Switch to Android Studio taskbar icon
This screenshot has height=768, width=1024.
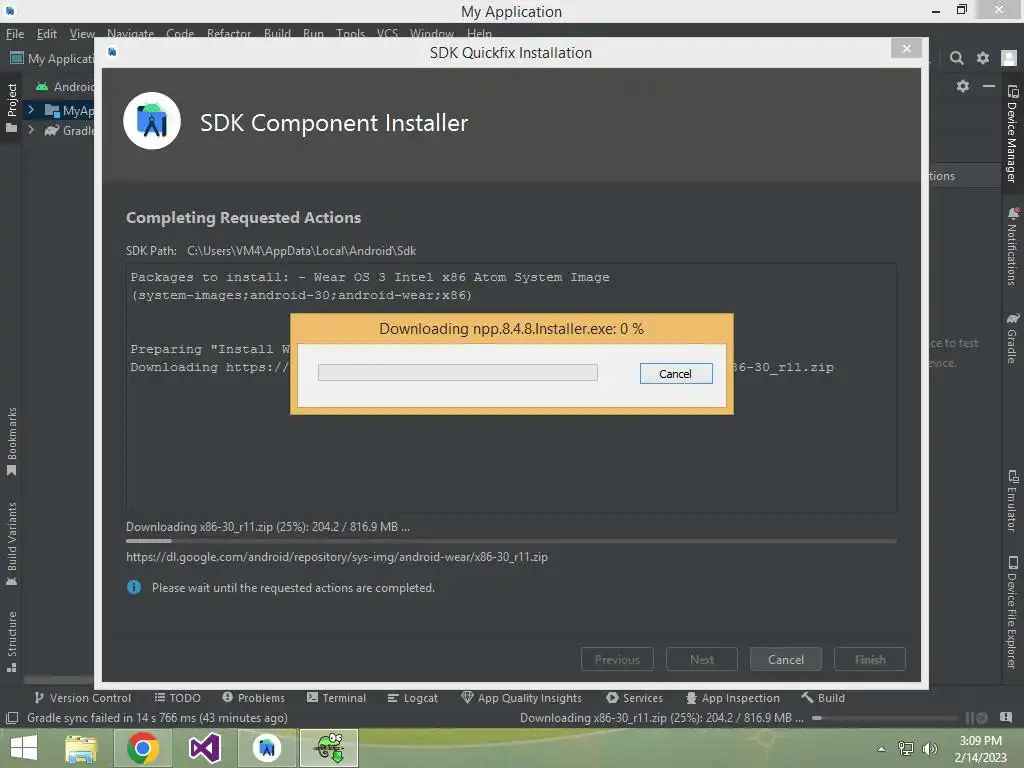coord(266,748)
